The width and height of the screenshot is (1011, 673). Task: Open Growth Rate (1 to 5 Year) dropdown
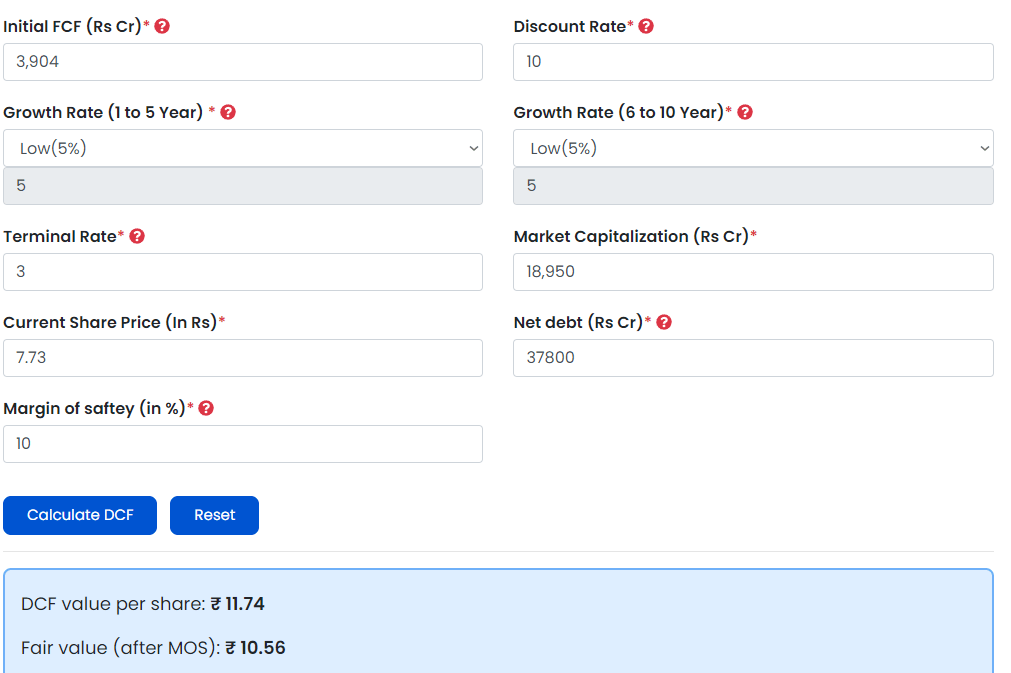(x=243, y=148)
